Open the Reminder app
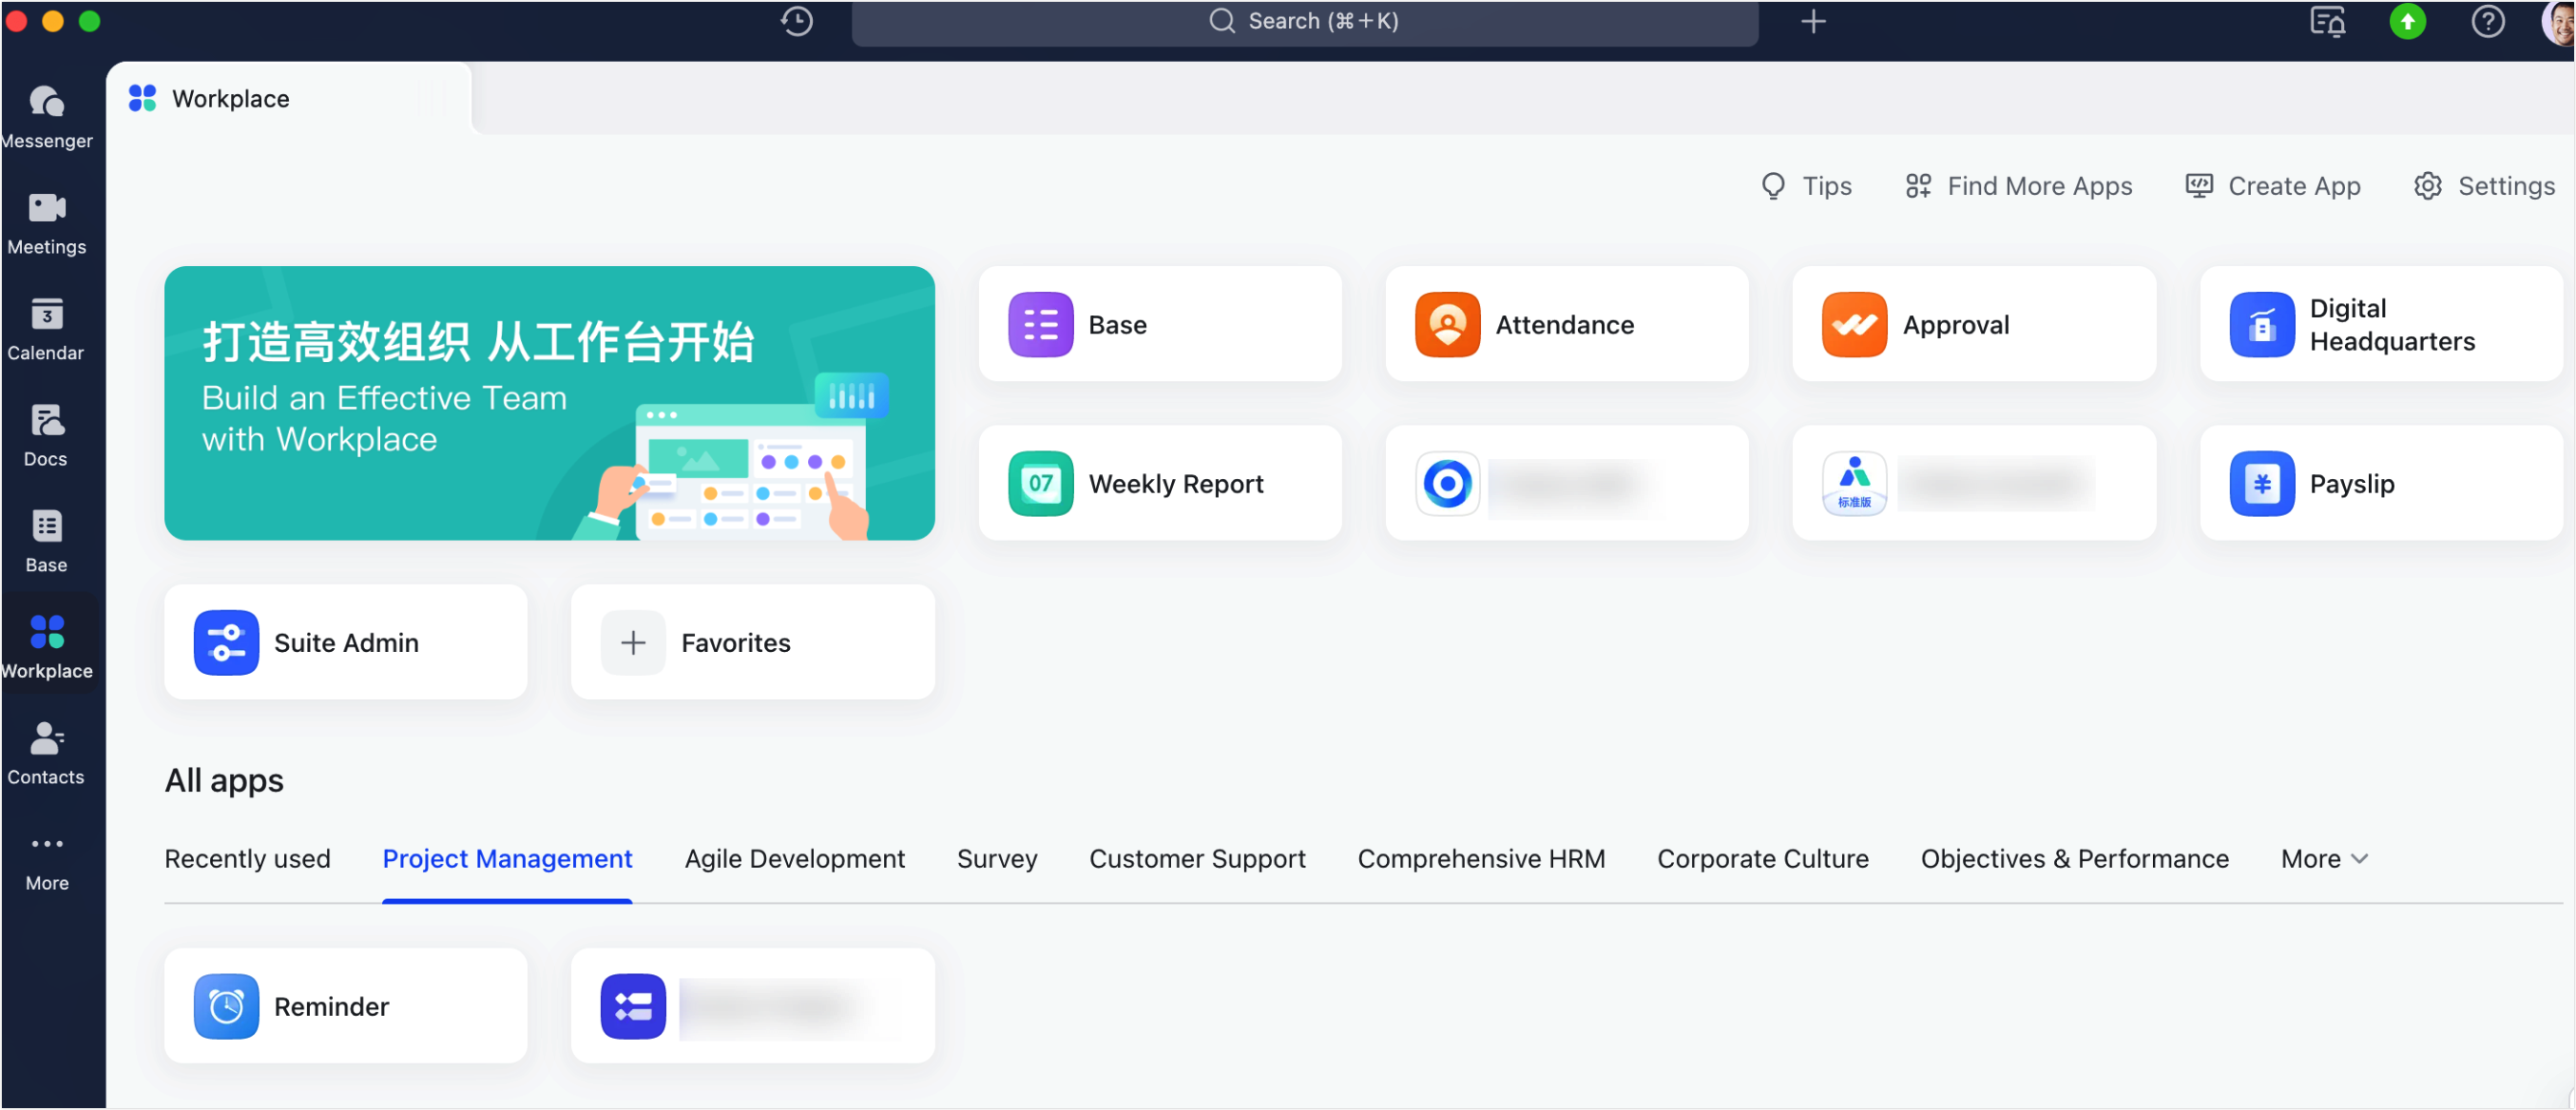 coord(346,1006)
